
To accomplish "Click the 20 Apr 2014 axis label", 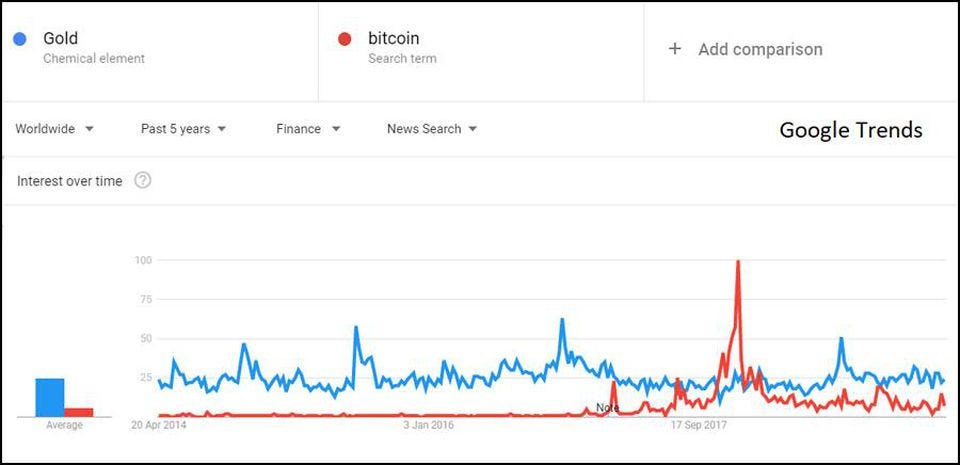I will pos(159,425).
